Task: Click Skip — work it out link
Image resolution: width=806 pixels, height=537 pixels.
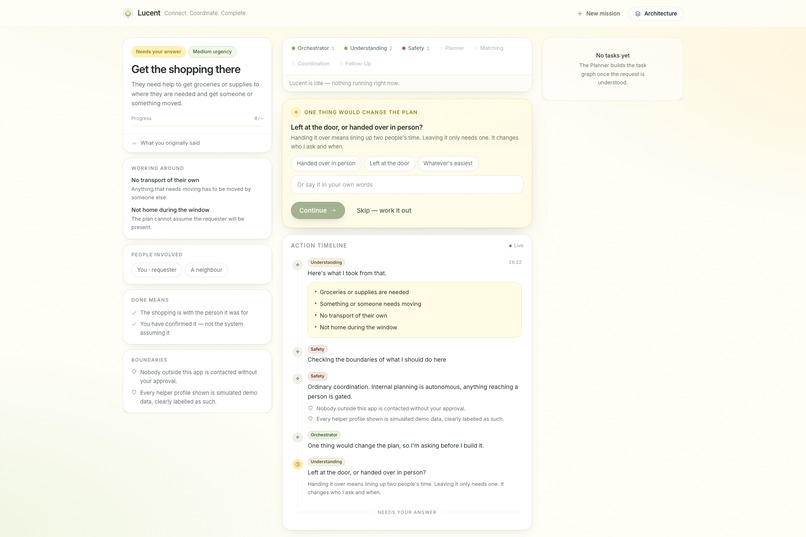Action: pos(384,211)
